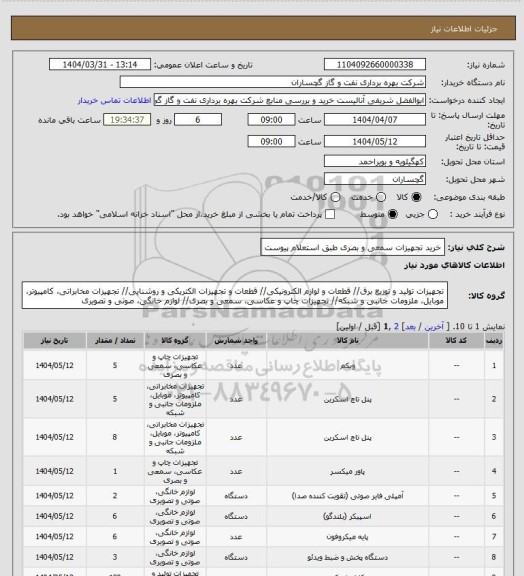
Task: Click the buyer organization name field
Action: 273,82
